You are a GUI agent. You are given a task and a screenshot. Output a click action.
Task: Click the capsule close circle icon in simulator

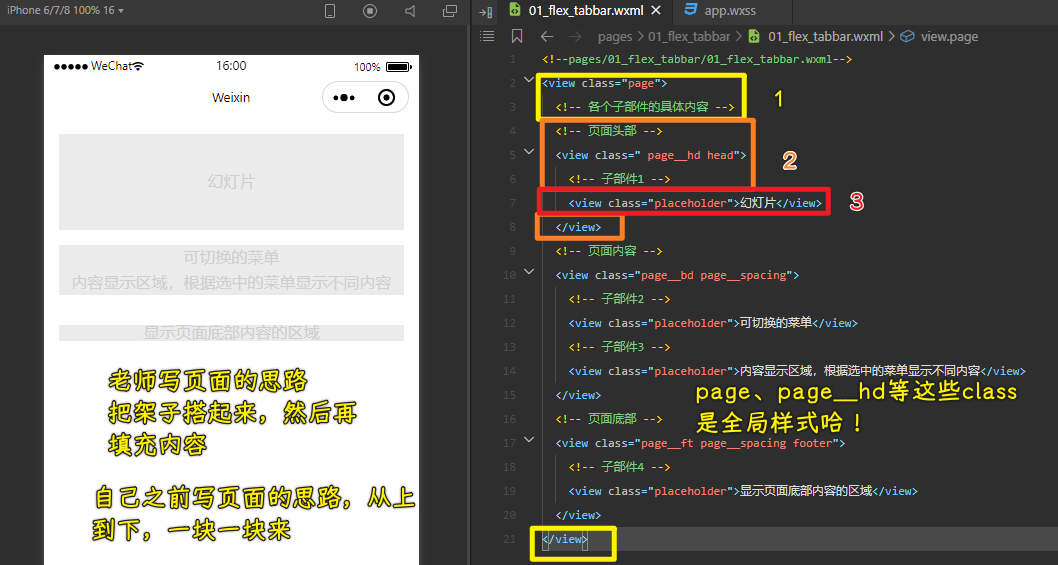click(x=387, y=98)
